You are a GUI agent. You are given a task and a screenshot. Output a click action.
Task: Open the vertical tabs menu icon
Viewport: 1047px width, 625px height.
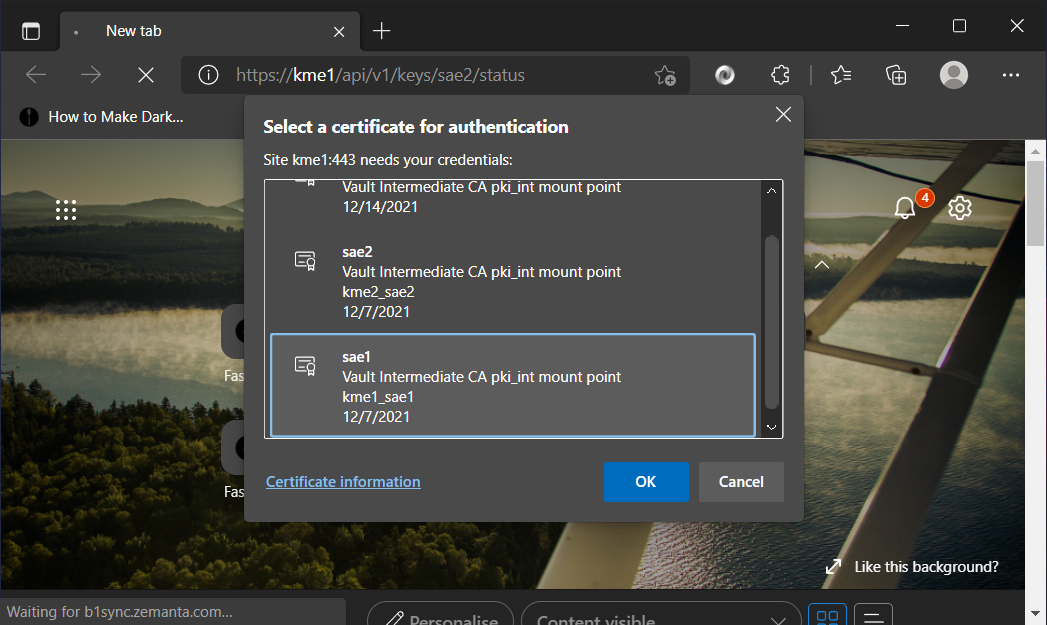(31, 31)
